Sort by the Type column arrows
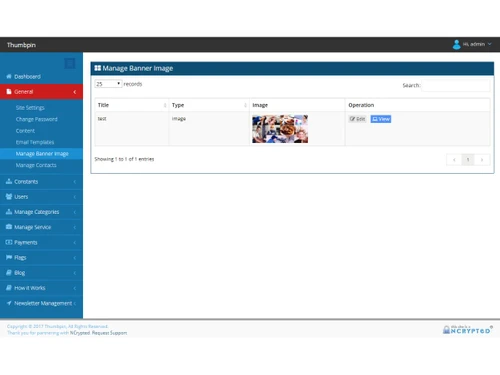 point(245,105)
